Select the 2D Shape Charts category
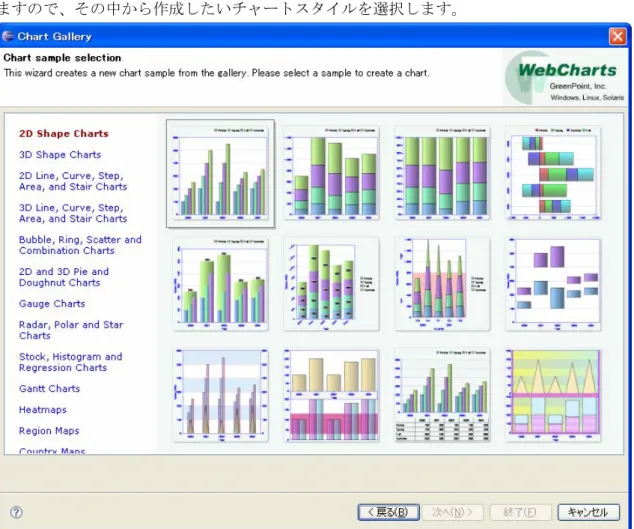Screen dimensions: 634x529 [x=63, y=133]
